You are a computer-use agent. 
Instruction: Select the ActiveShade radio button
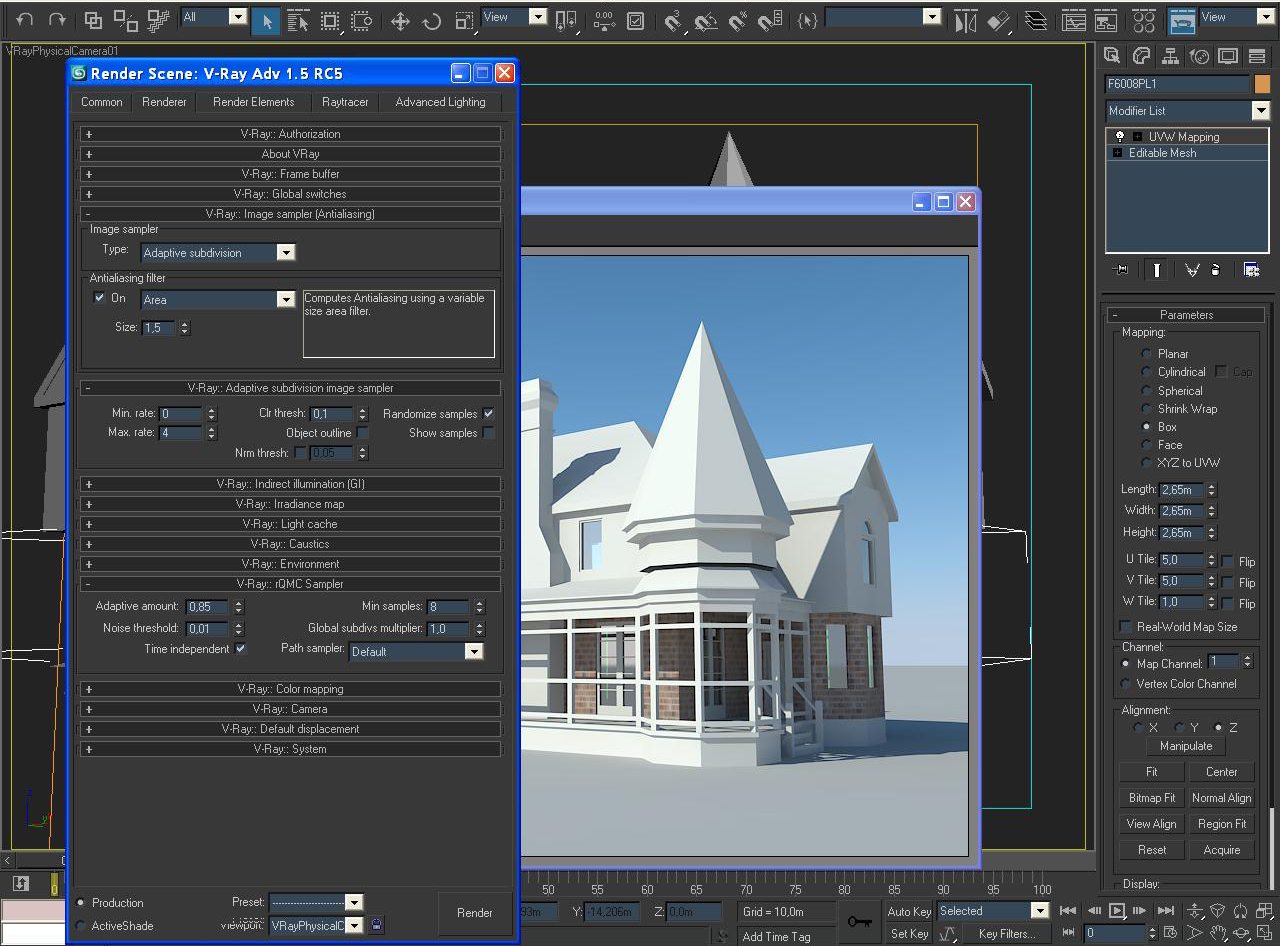[x=81, y=926]
